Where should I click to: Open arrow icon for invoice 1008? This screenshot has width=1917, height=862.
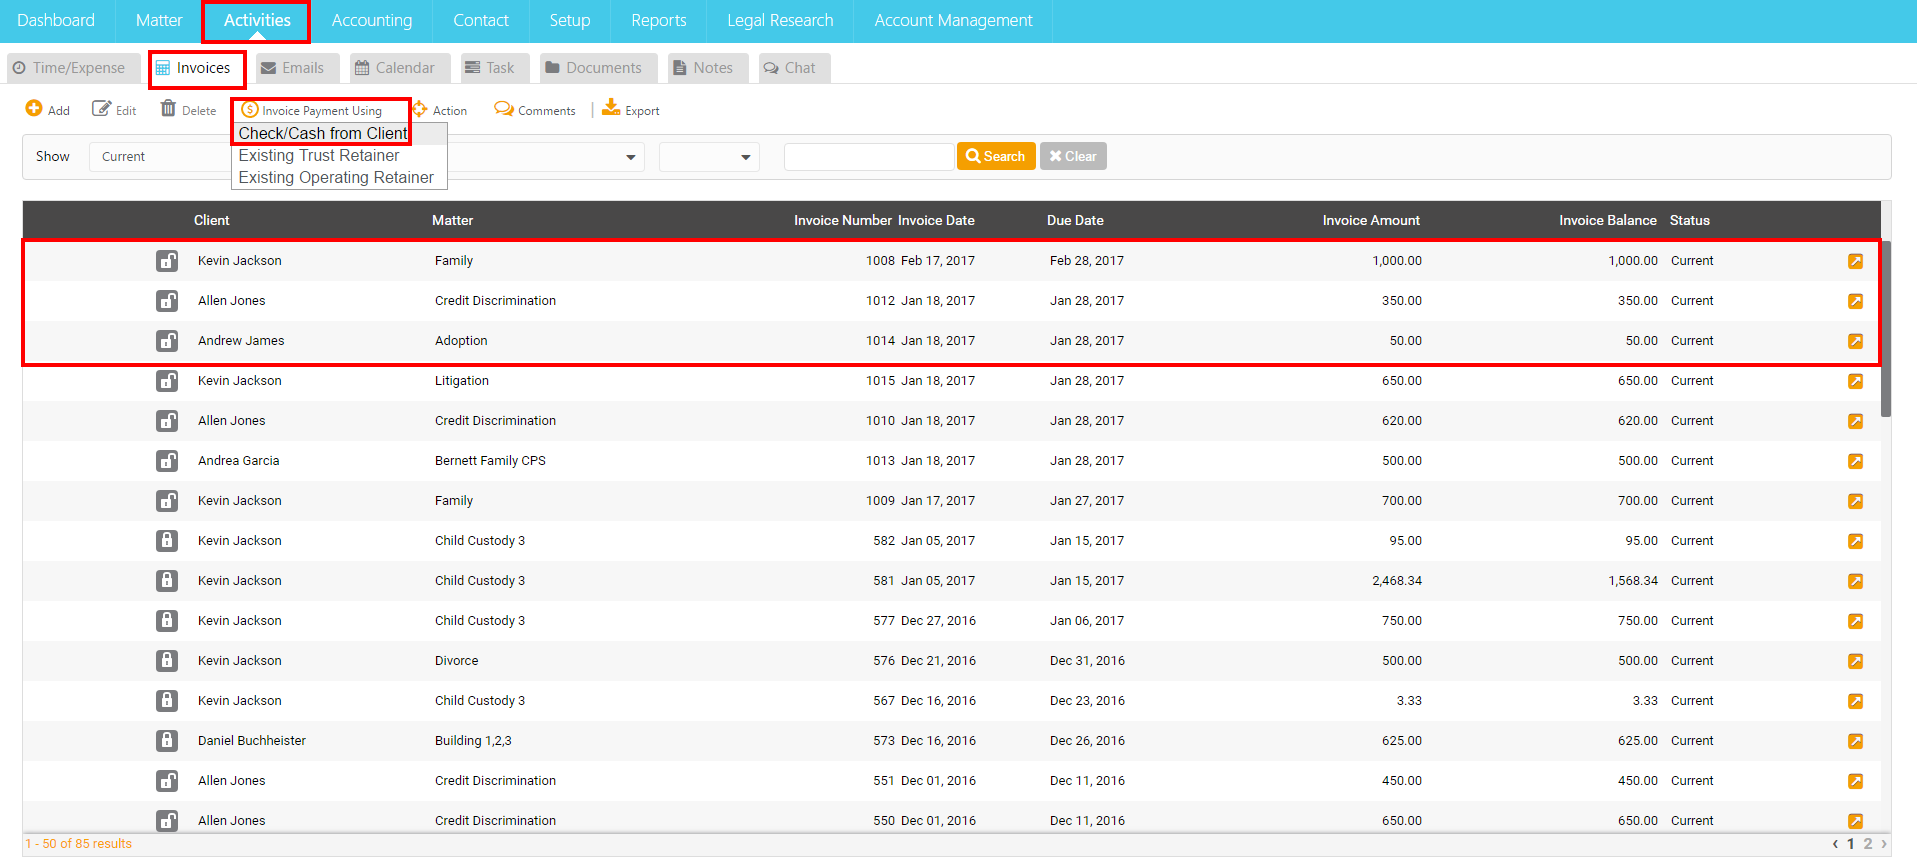click(1855, 261)
